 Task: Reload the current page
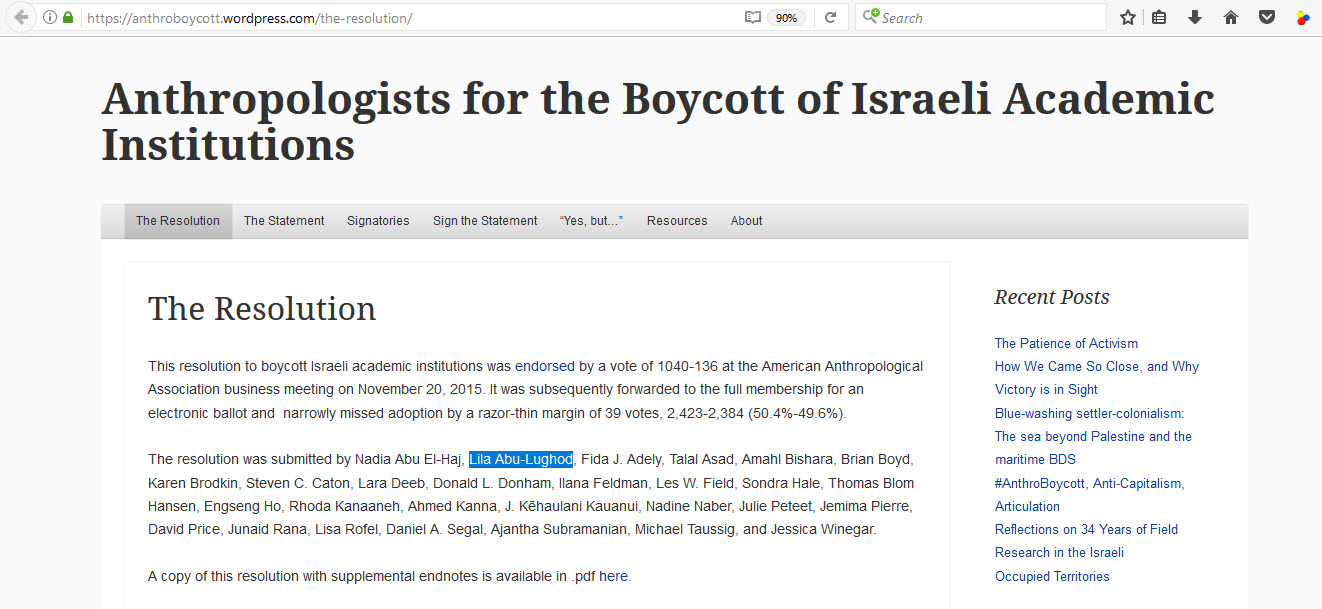click(x=831, y=17)
